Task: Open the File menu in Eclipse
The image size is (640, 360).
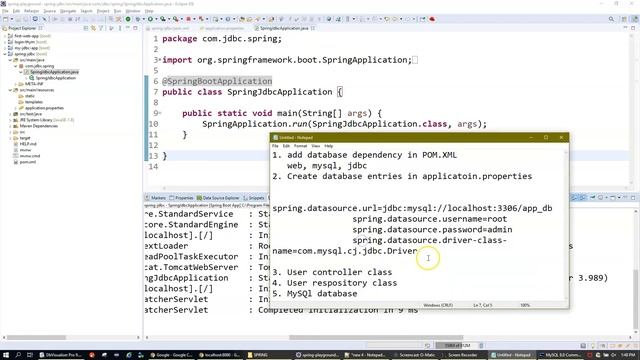Action: (x=5, y=11)
